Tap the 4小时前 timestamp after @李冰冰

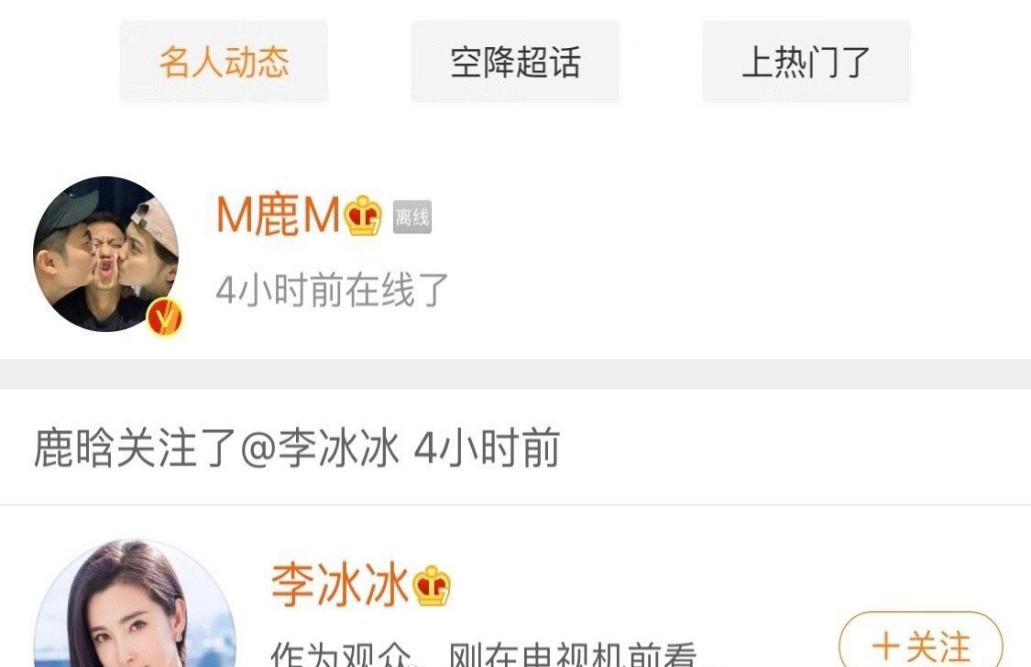pos(487,448)
